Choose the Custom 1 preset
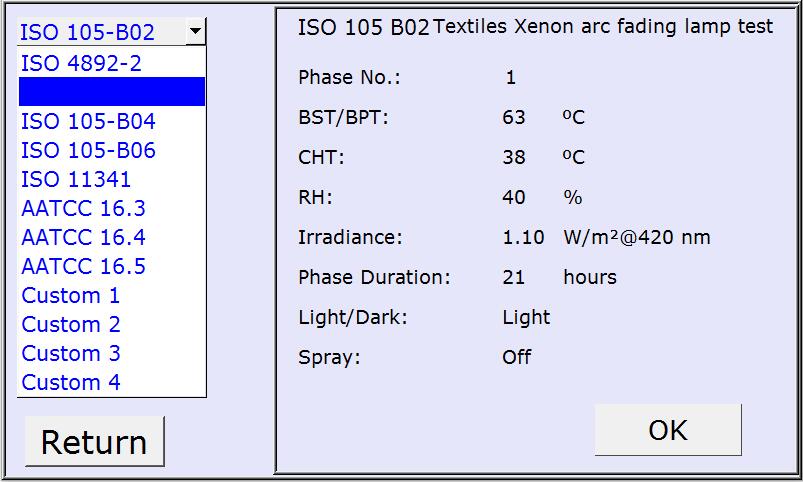 pos(70,296)
